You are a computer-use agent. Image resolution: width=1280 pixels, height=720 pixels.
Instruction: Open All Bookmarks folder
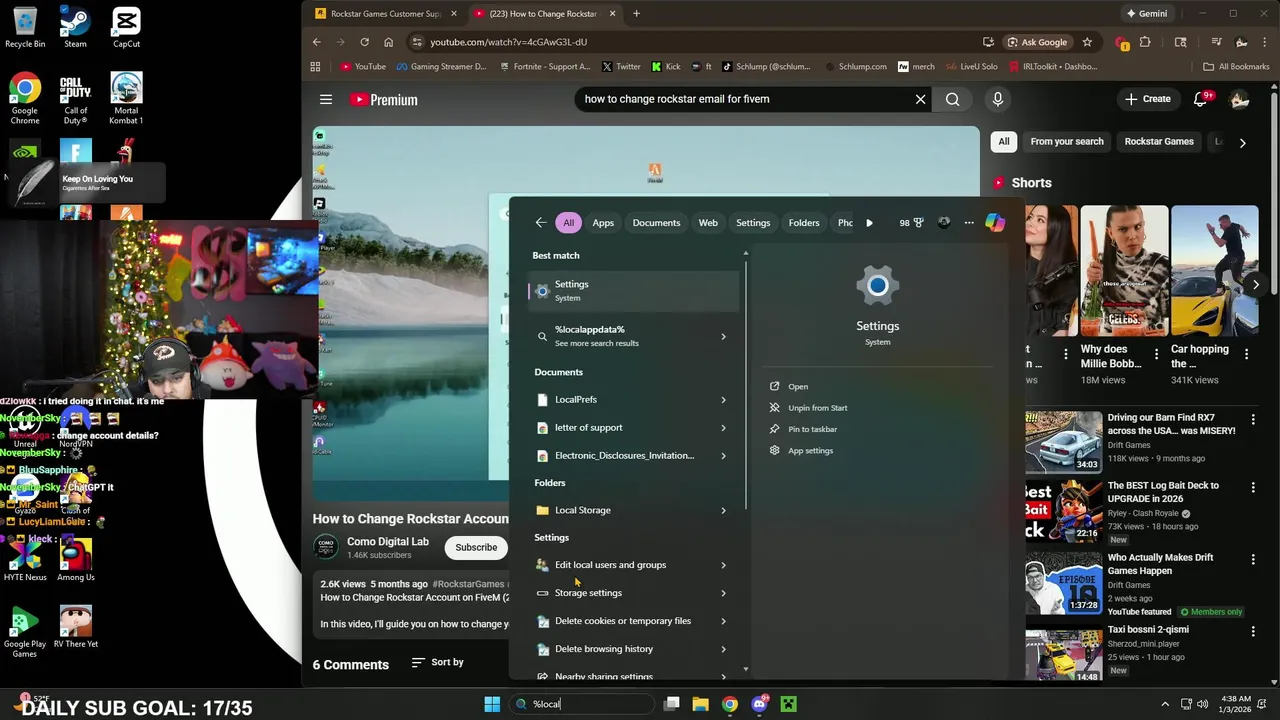1236,67
